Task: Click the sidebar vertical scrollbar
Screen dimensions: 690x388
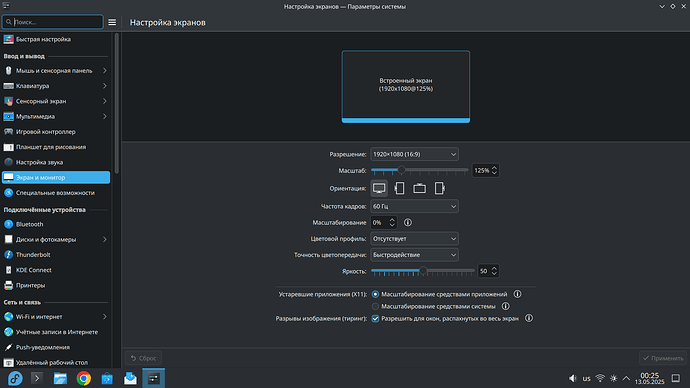Action: [117, 103]
